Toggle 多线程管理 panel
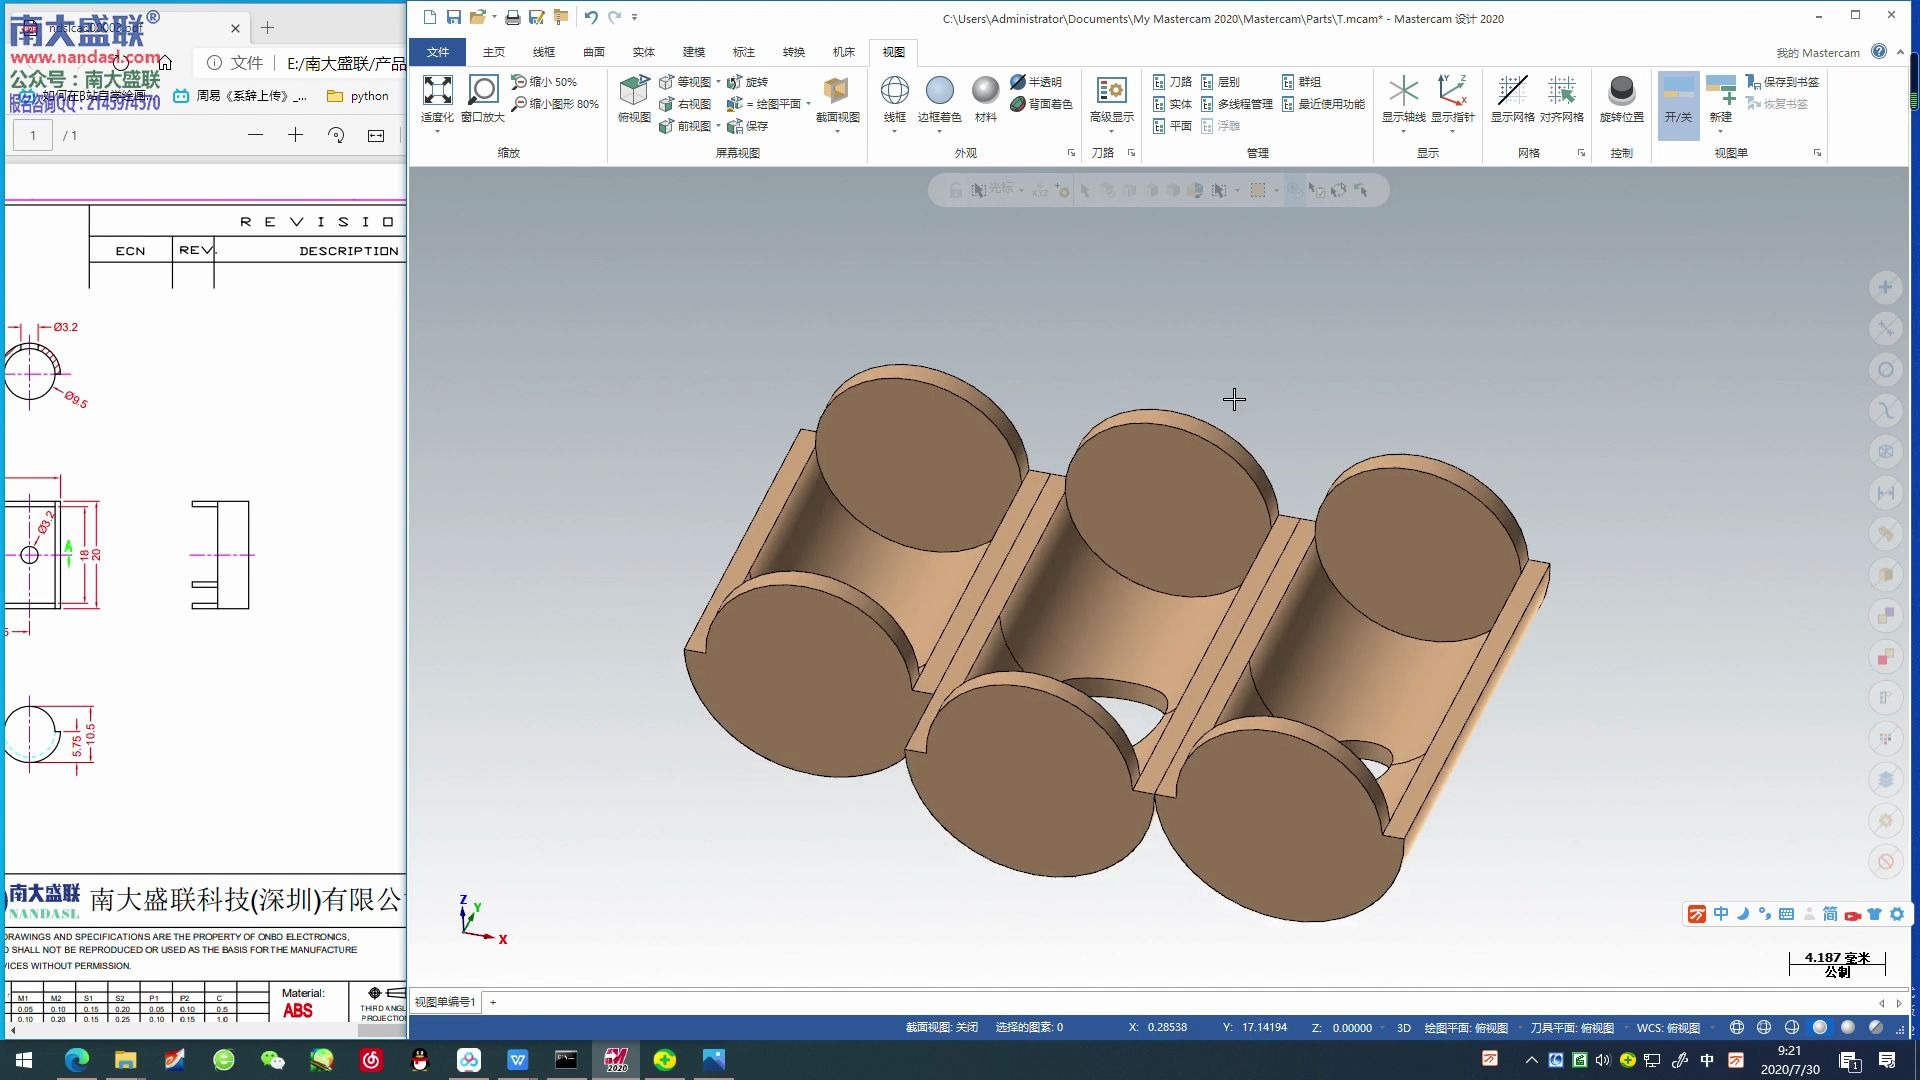Image resolution: width=1920 pixels, height=1080 pixels. 1237,104
